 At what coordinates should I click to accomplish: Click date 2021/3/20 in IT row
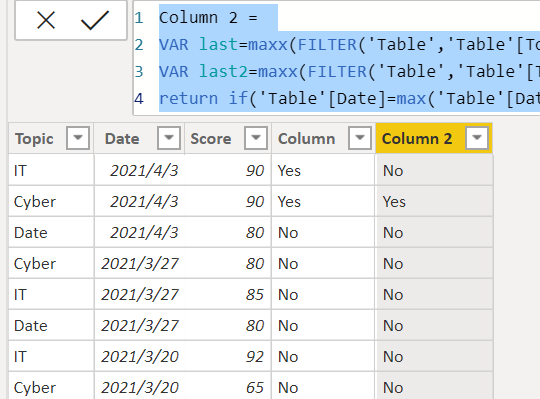(x=140, y=357)
